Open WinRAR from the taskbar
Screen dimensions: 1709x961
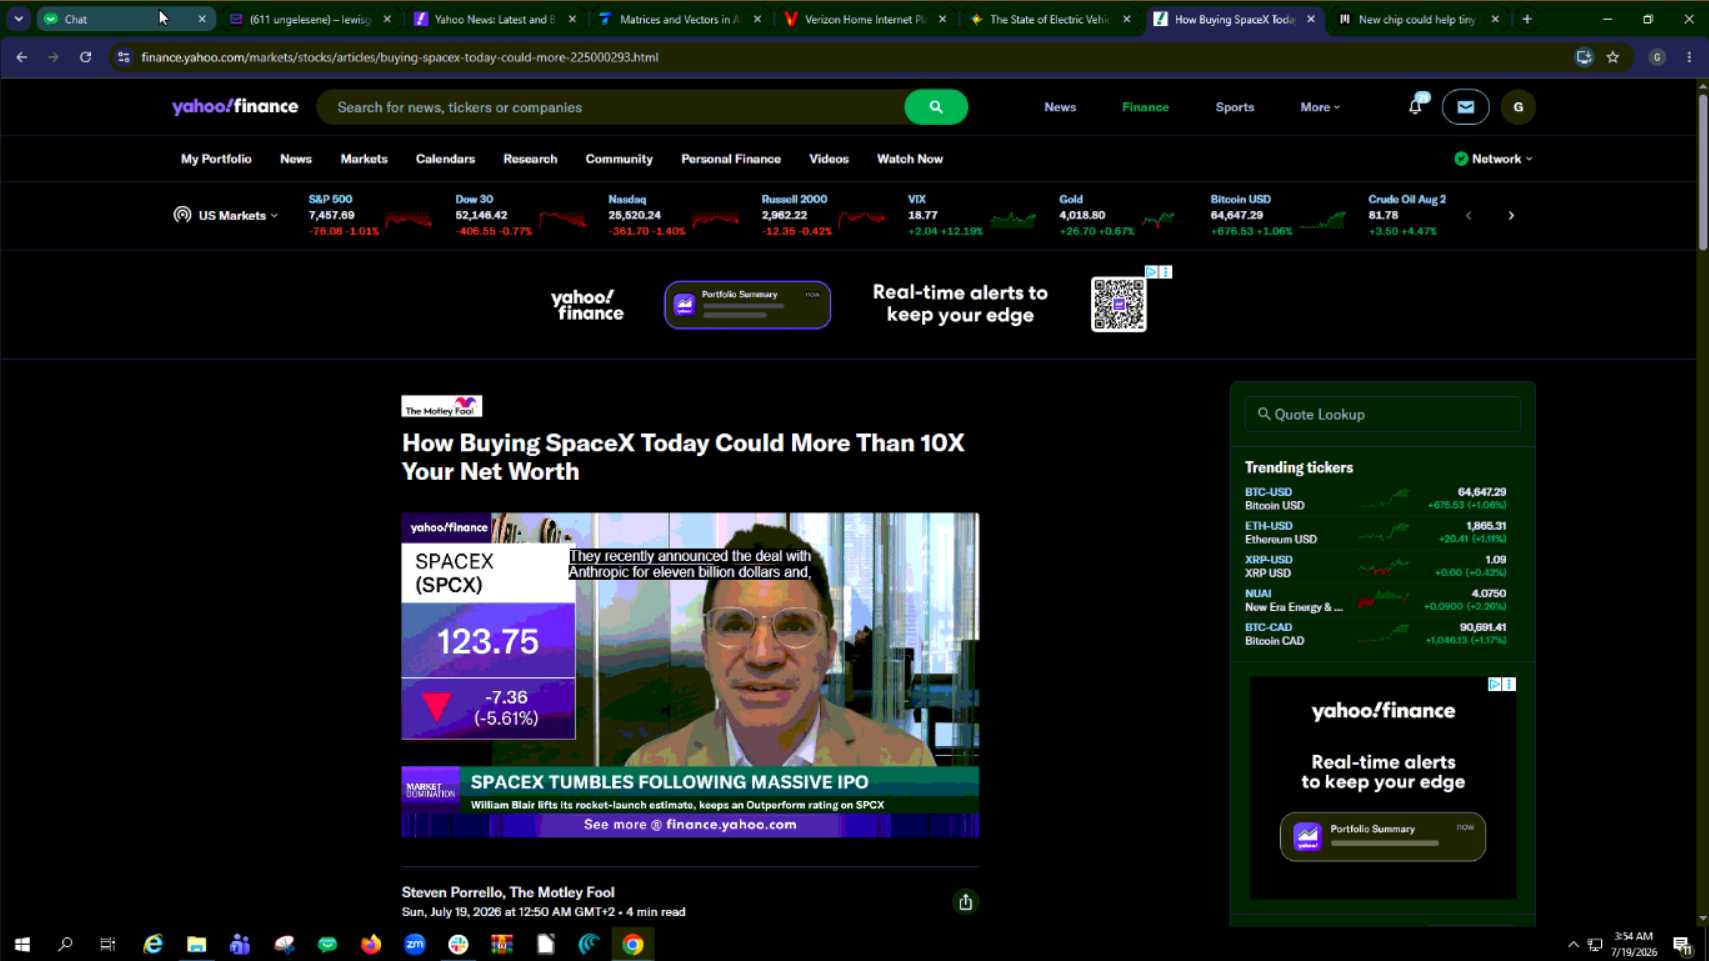(502, 944)
